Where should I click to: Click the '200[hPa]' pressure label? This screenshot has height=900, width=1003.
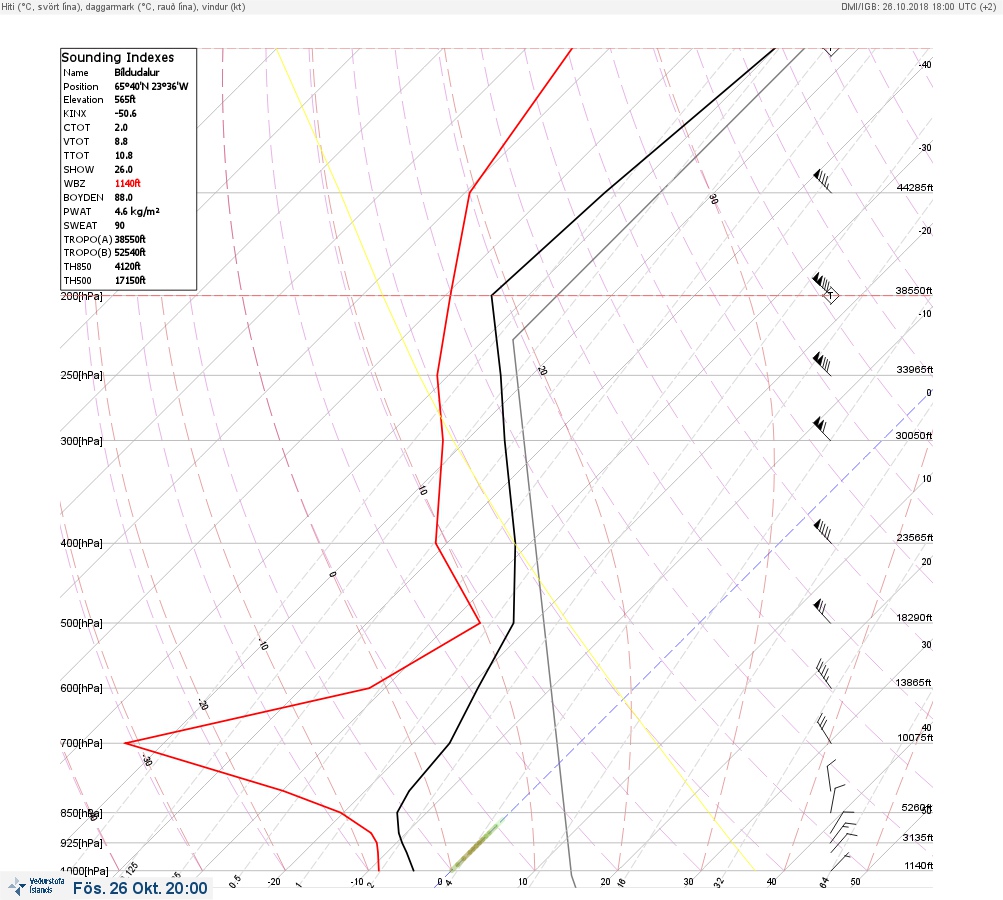pos(81,296)
